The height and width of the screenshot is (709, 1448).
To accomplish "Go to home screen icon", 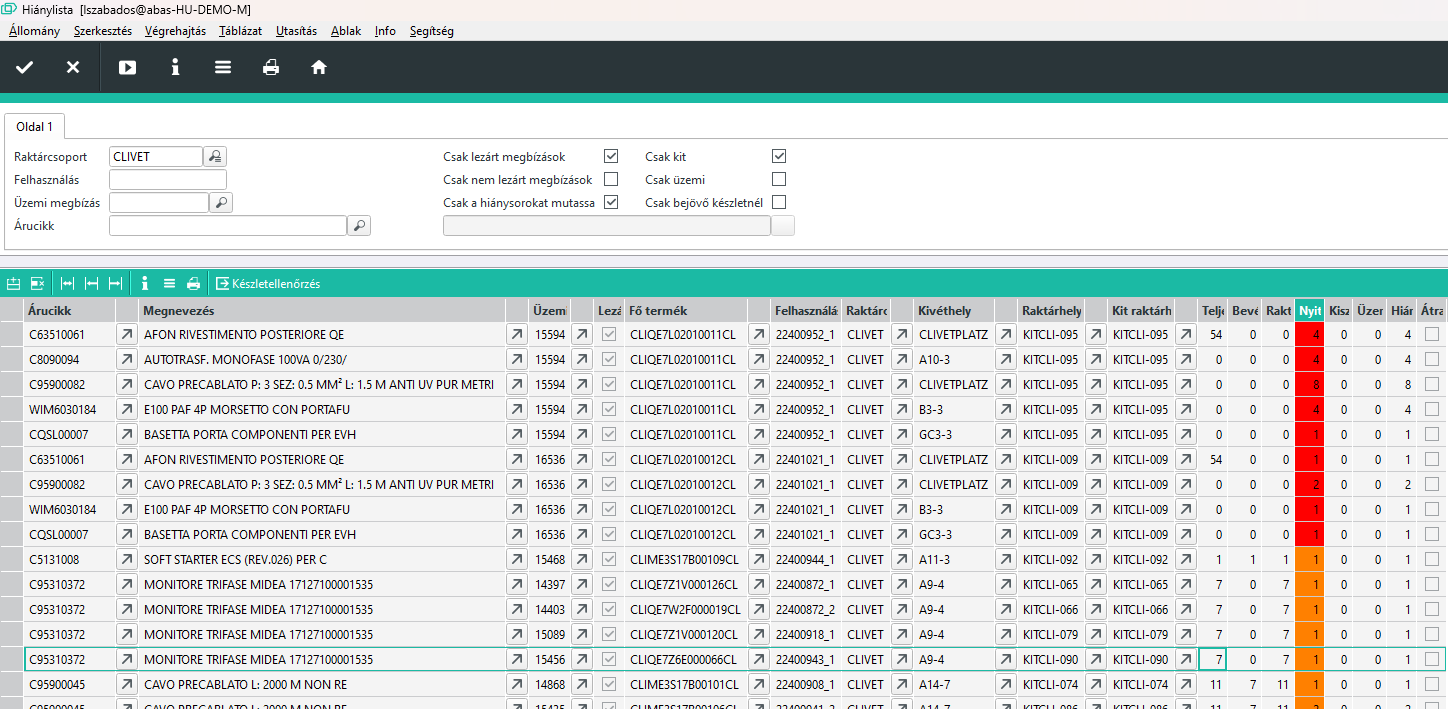I will (x=319, y=68).
